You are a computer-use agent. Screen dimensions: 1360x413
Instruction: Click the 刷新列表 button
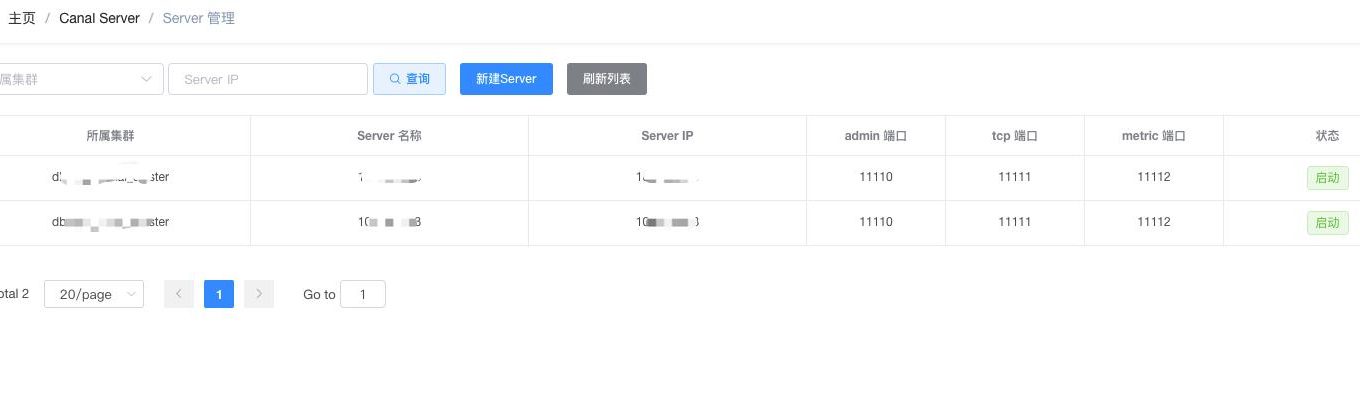606,79
